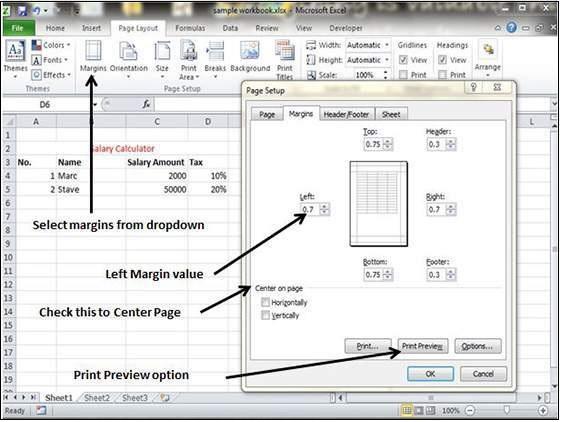This screenshot has width=561, height=422.
Task: Open the Colors theme dropdown
Action: pos(51,45)
